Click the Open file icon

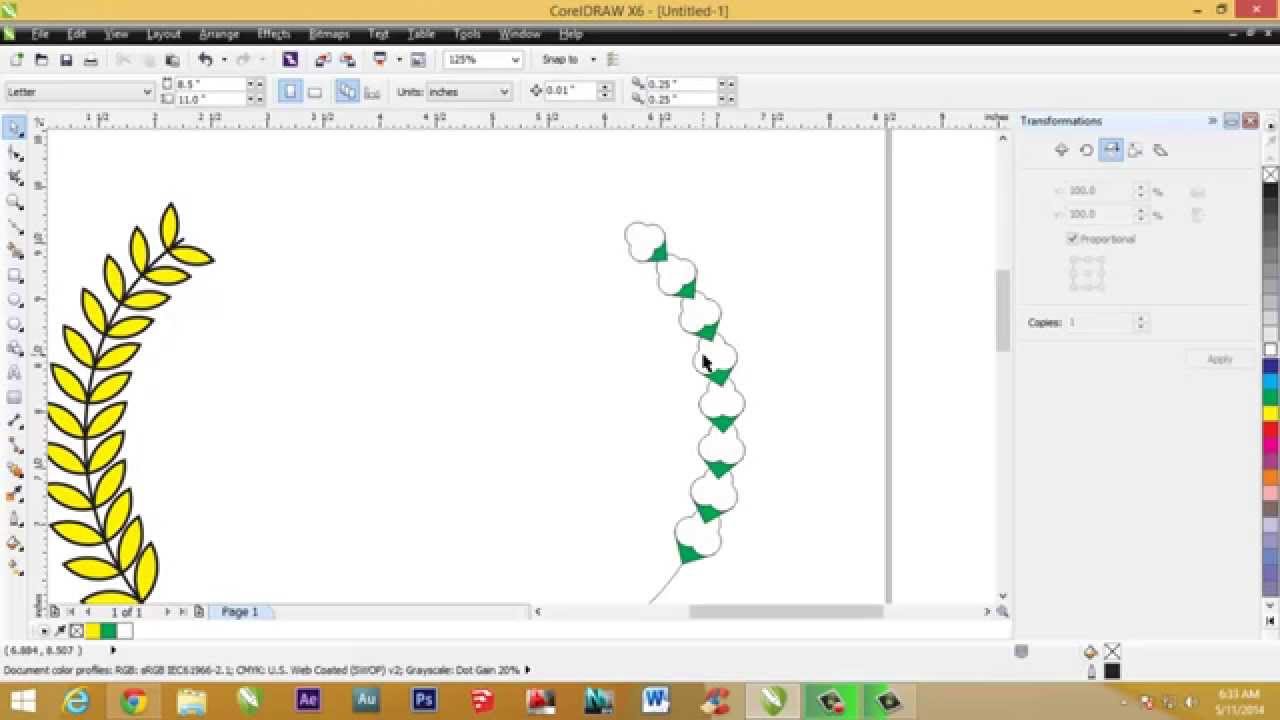coord(41,60)
